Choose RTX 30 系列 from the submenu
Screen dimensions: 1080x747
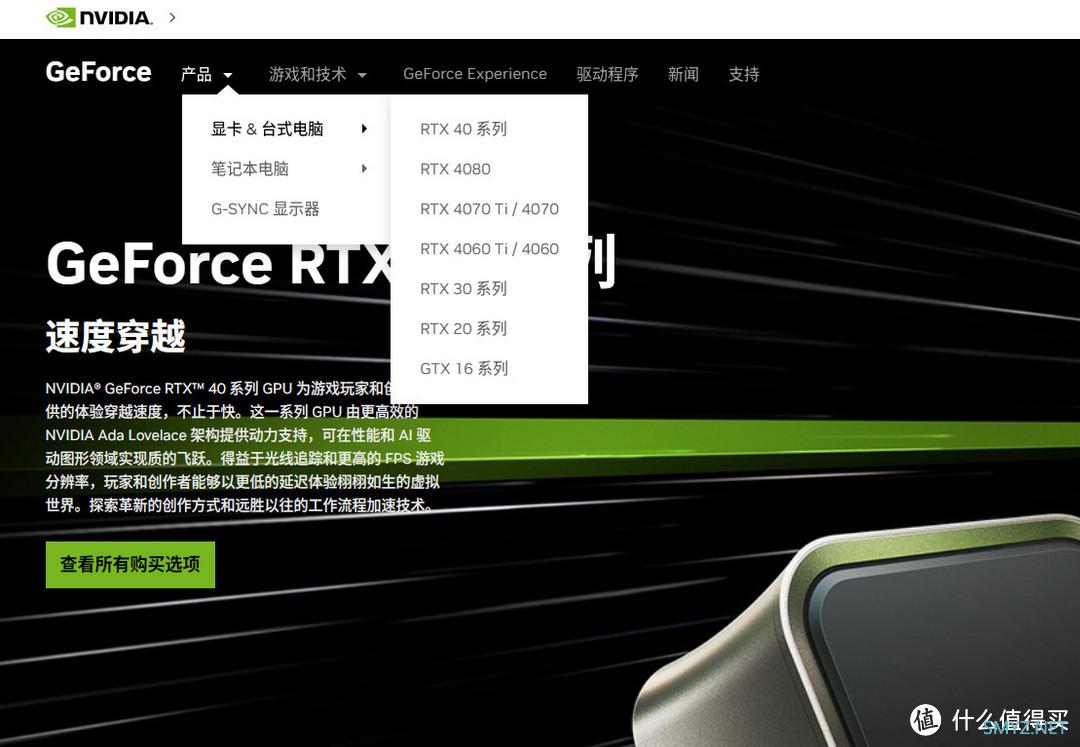[464, 288]
